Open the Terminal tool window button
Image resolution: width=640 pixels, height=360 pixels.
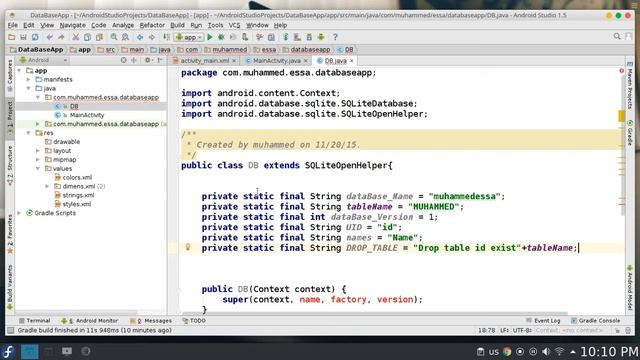pyautogui.click(x=34, y=321)
